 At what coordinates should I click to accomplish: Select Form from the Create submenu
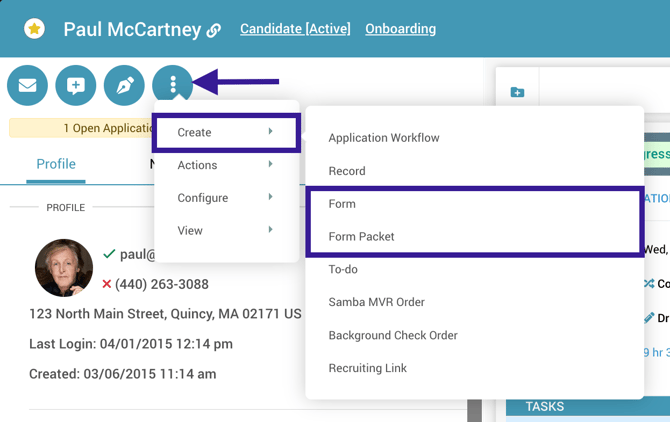(342, 204)
